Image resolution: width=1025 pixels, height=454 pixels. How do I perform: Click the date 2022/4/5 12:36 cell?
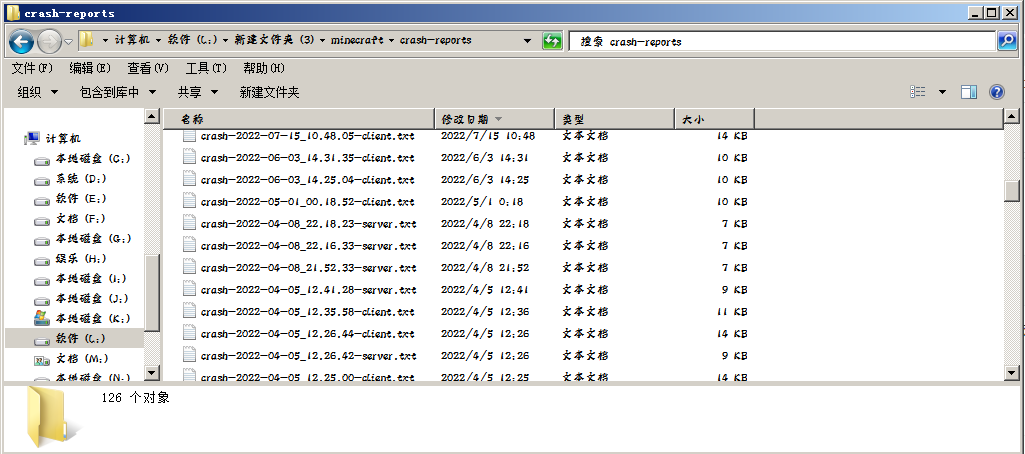tap(484, 312)
